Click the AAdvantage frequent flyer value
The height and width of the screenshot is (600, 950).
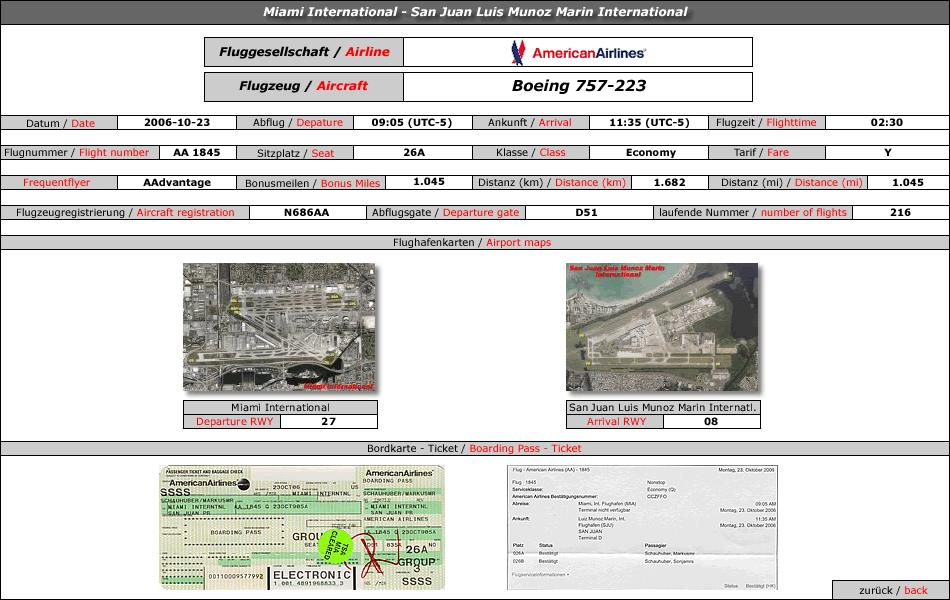tap(177, 182)
